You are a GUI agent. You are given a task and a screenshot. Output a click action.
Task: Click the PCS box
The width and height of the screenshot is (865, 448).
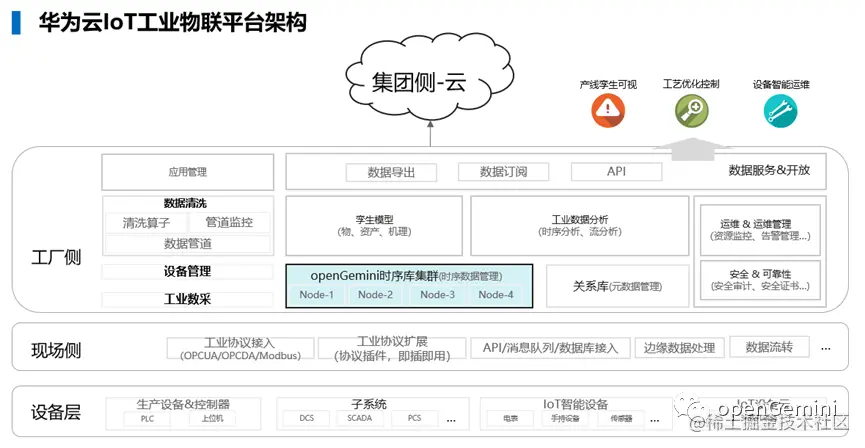(x=414, y=418)
